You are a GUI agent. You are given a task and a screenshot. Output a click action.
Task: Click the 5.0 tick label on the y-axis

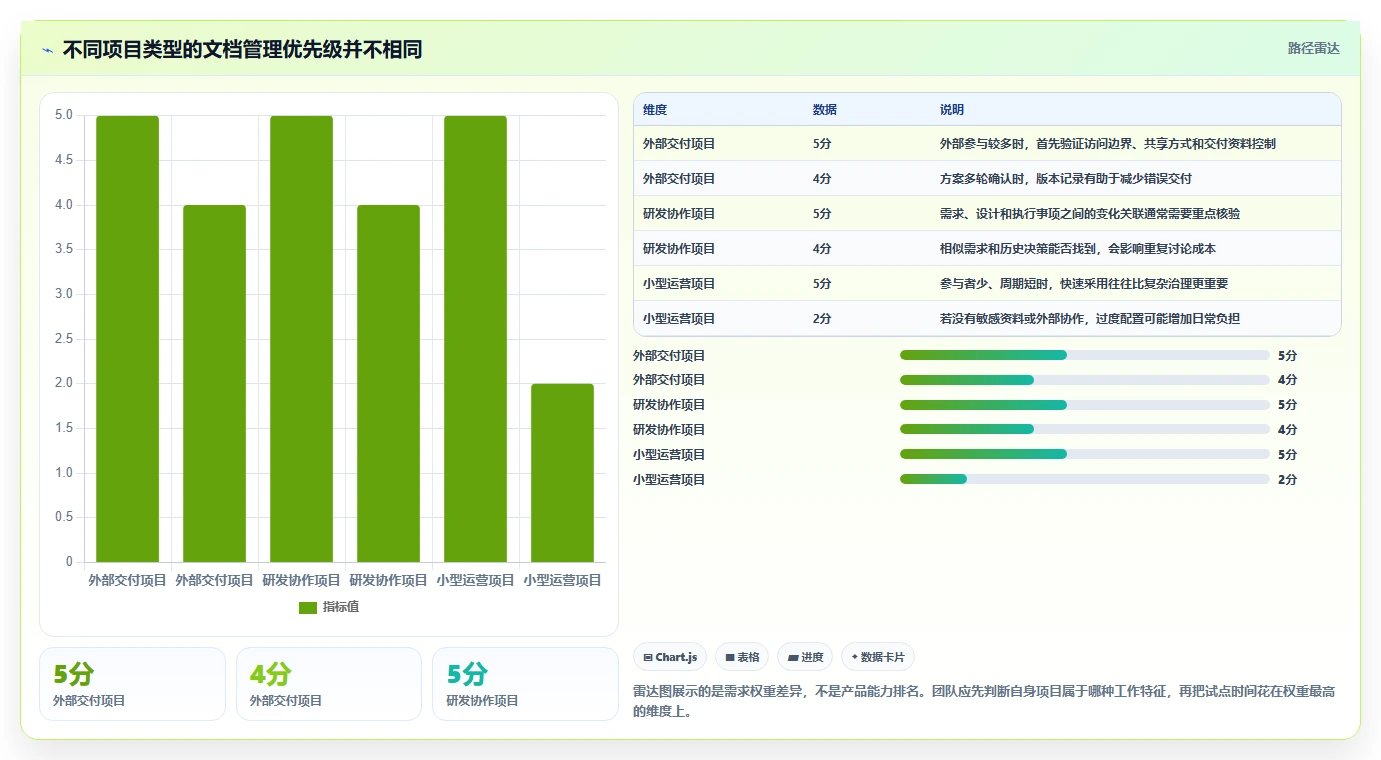pos(64,115)
